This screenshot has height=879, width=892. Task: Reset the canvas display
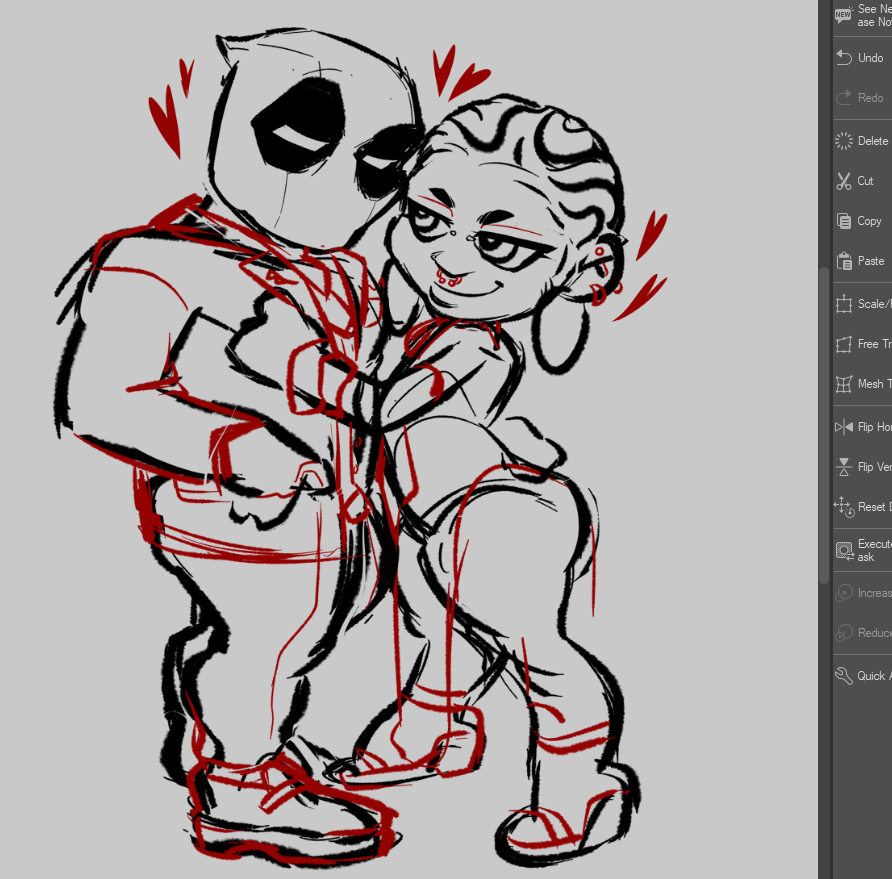(844, 507)
